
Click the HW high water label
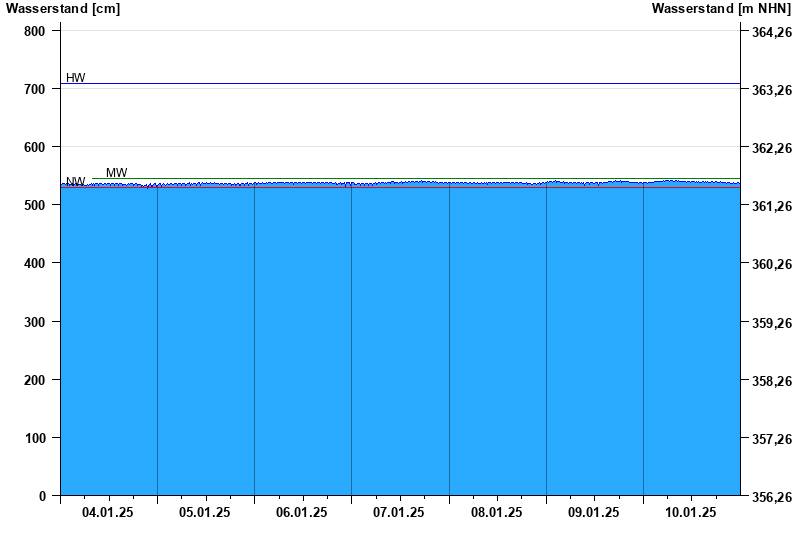click(76, 78)
